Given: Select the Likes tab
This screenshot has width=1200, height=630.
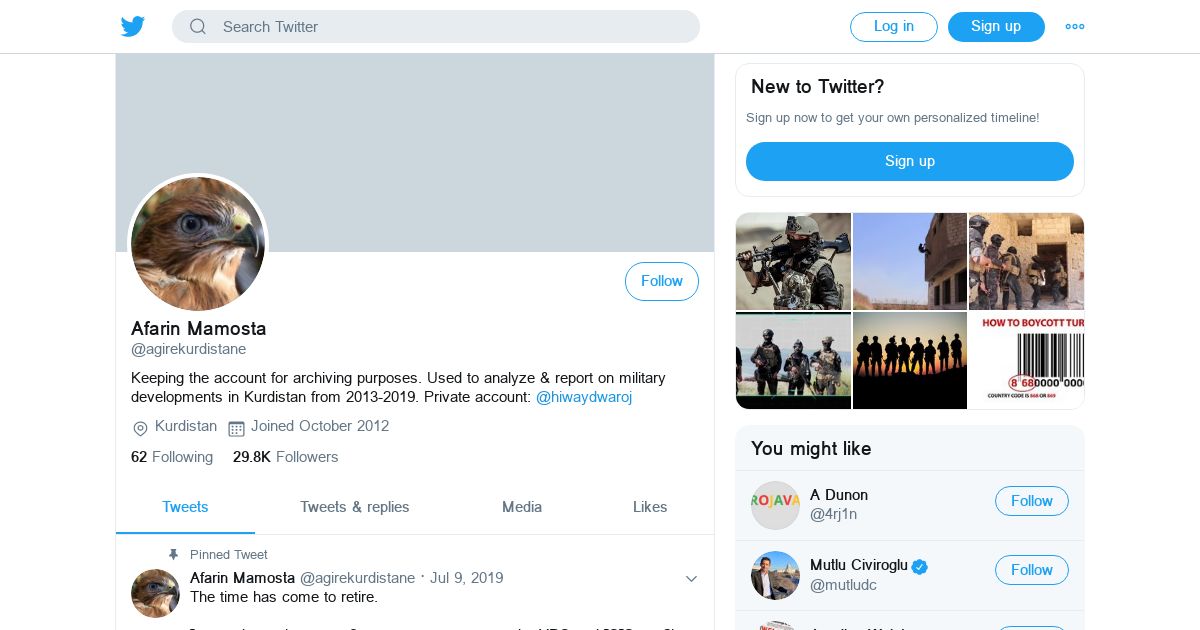Looking at the screenshot, I should [650, 507].
